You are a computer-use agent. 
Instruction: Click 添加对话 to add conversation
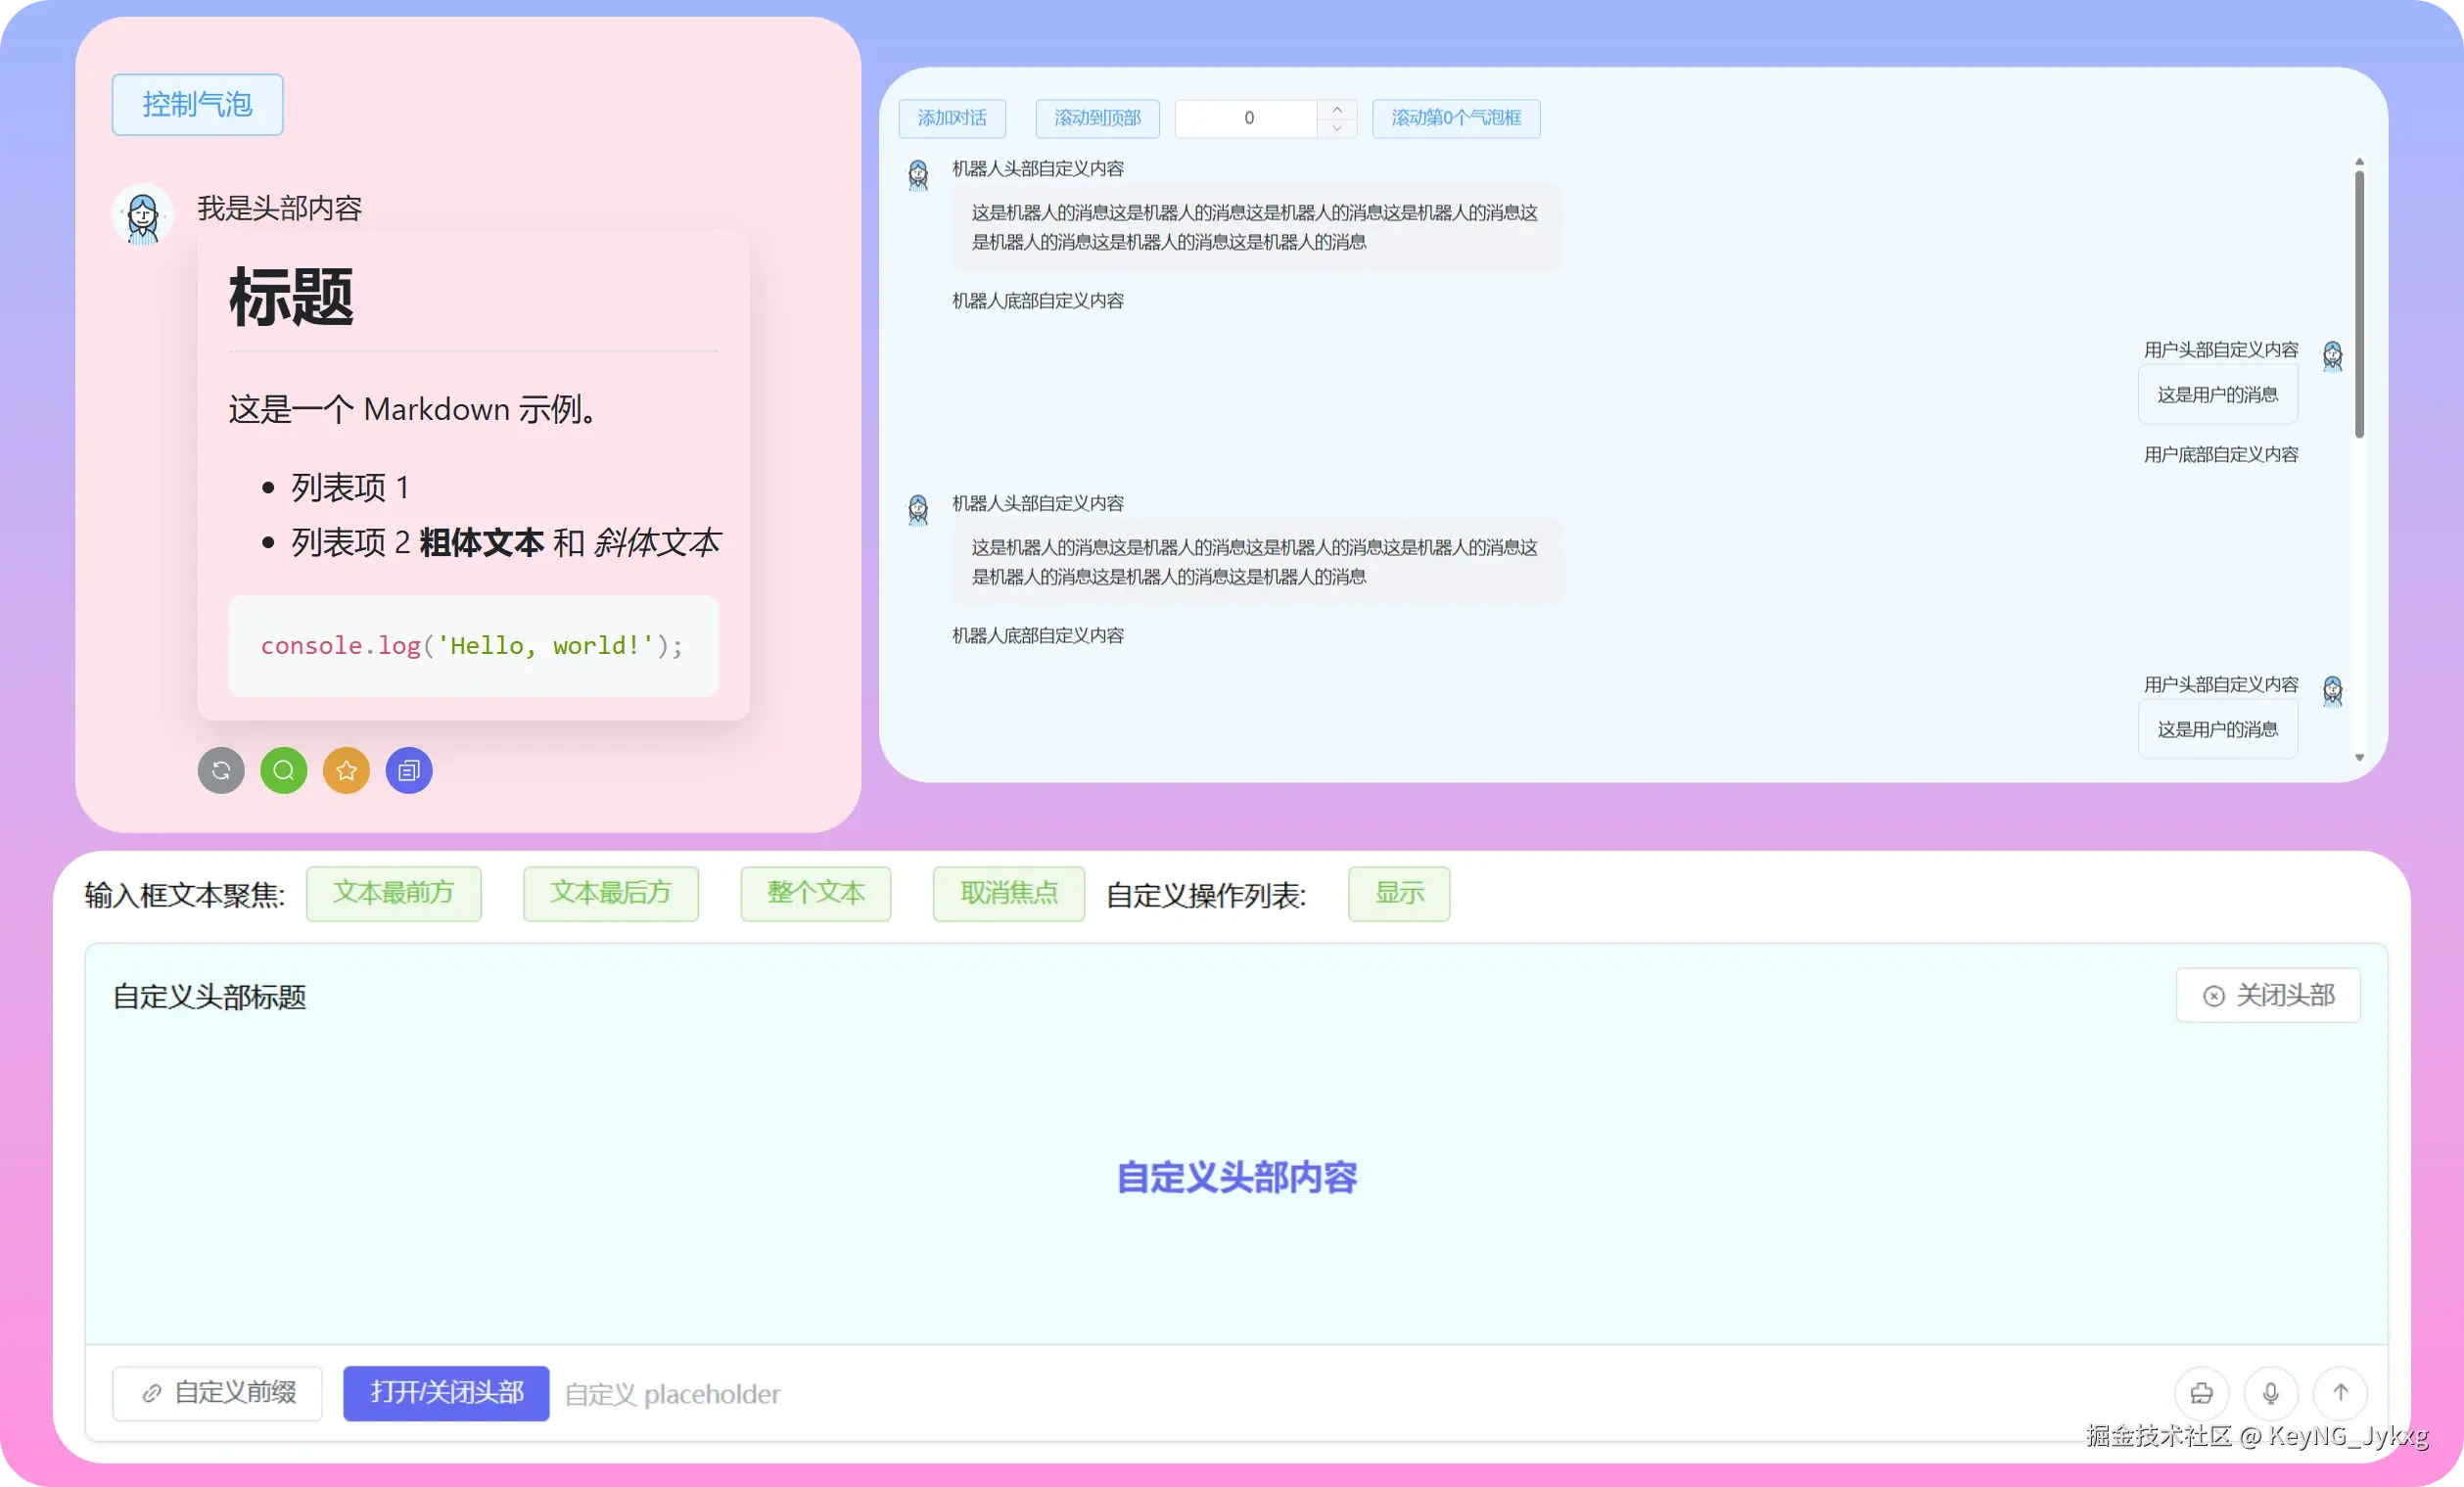(x=952, y=118)
